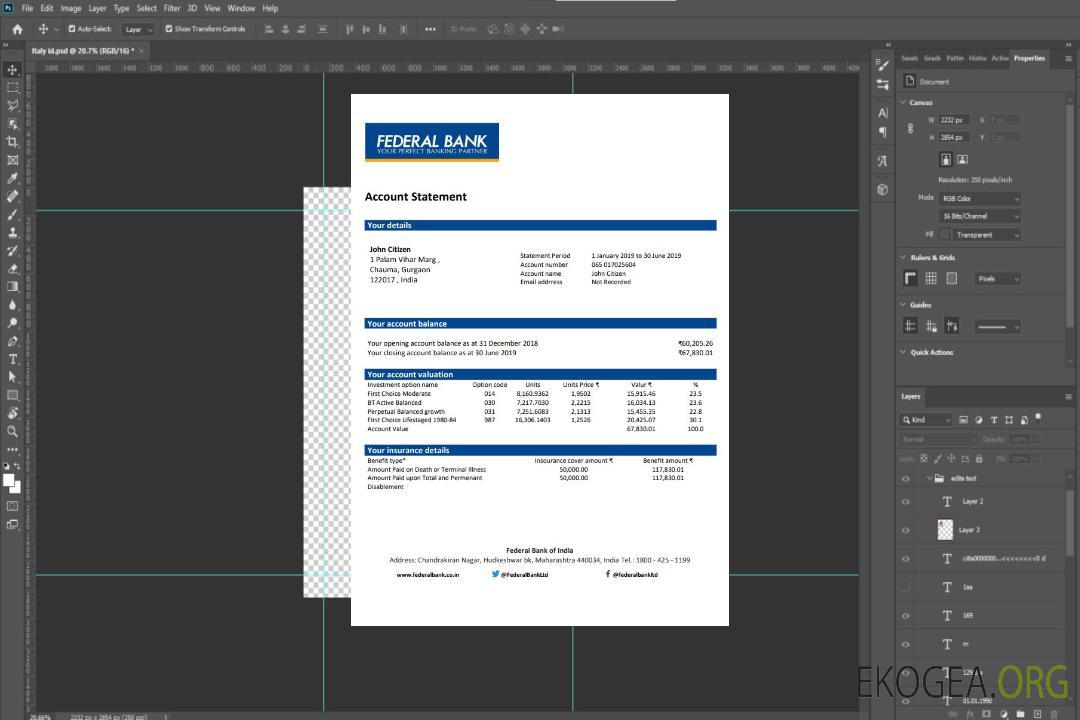The width and height of the screenshot is (1080, 720).
Task: Click the Home button in options bar
Action: click(x=17, y=29)
